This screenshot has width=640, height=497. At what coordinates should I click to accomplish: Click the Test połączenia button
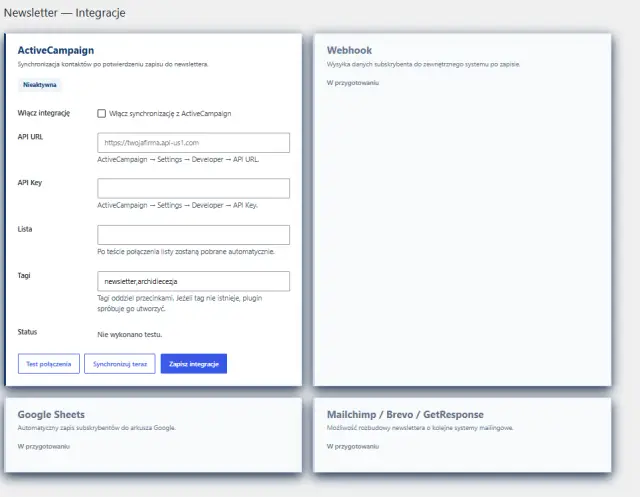49,364
